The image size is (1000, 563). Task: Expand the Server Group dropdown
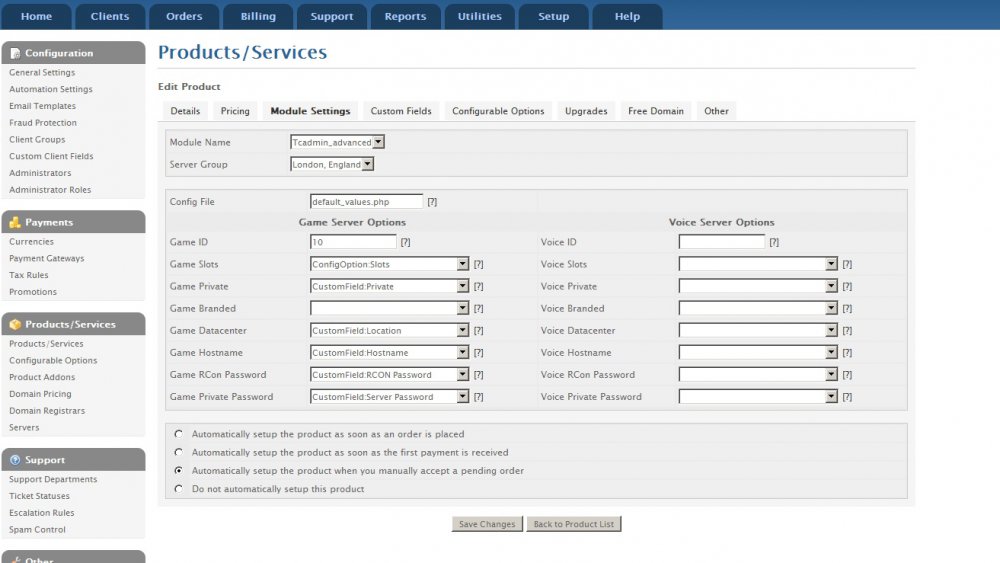click(x=332, y=164)
